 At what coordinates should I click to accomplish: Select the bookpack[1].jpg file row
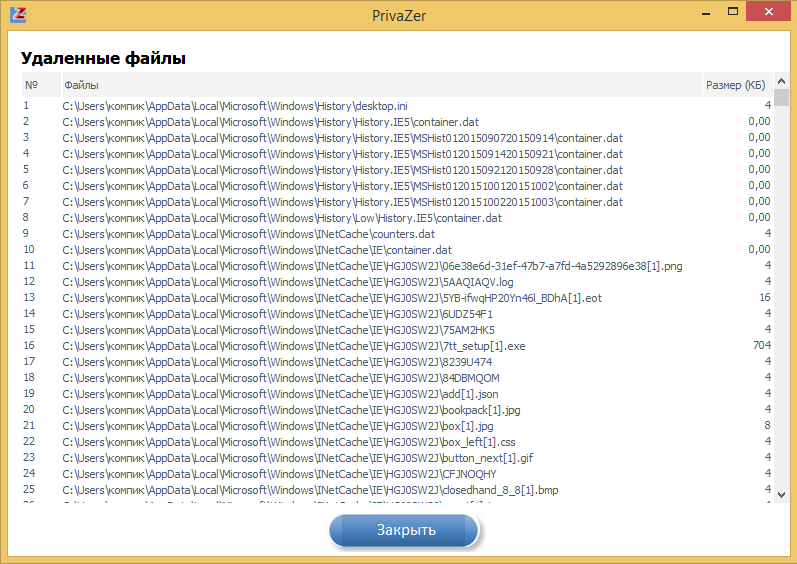397,410
